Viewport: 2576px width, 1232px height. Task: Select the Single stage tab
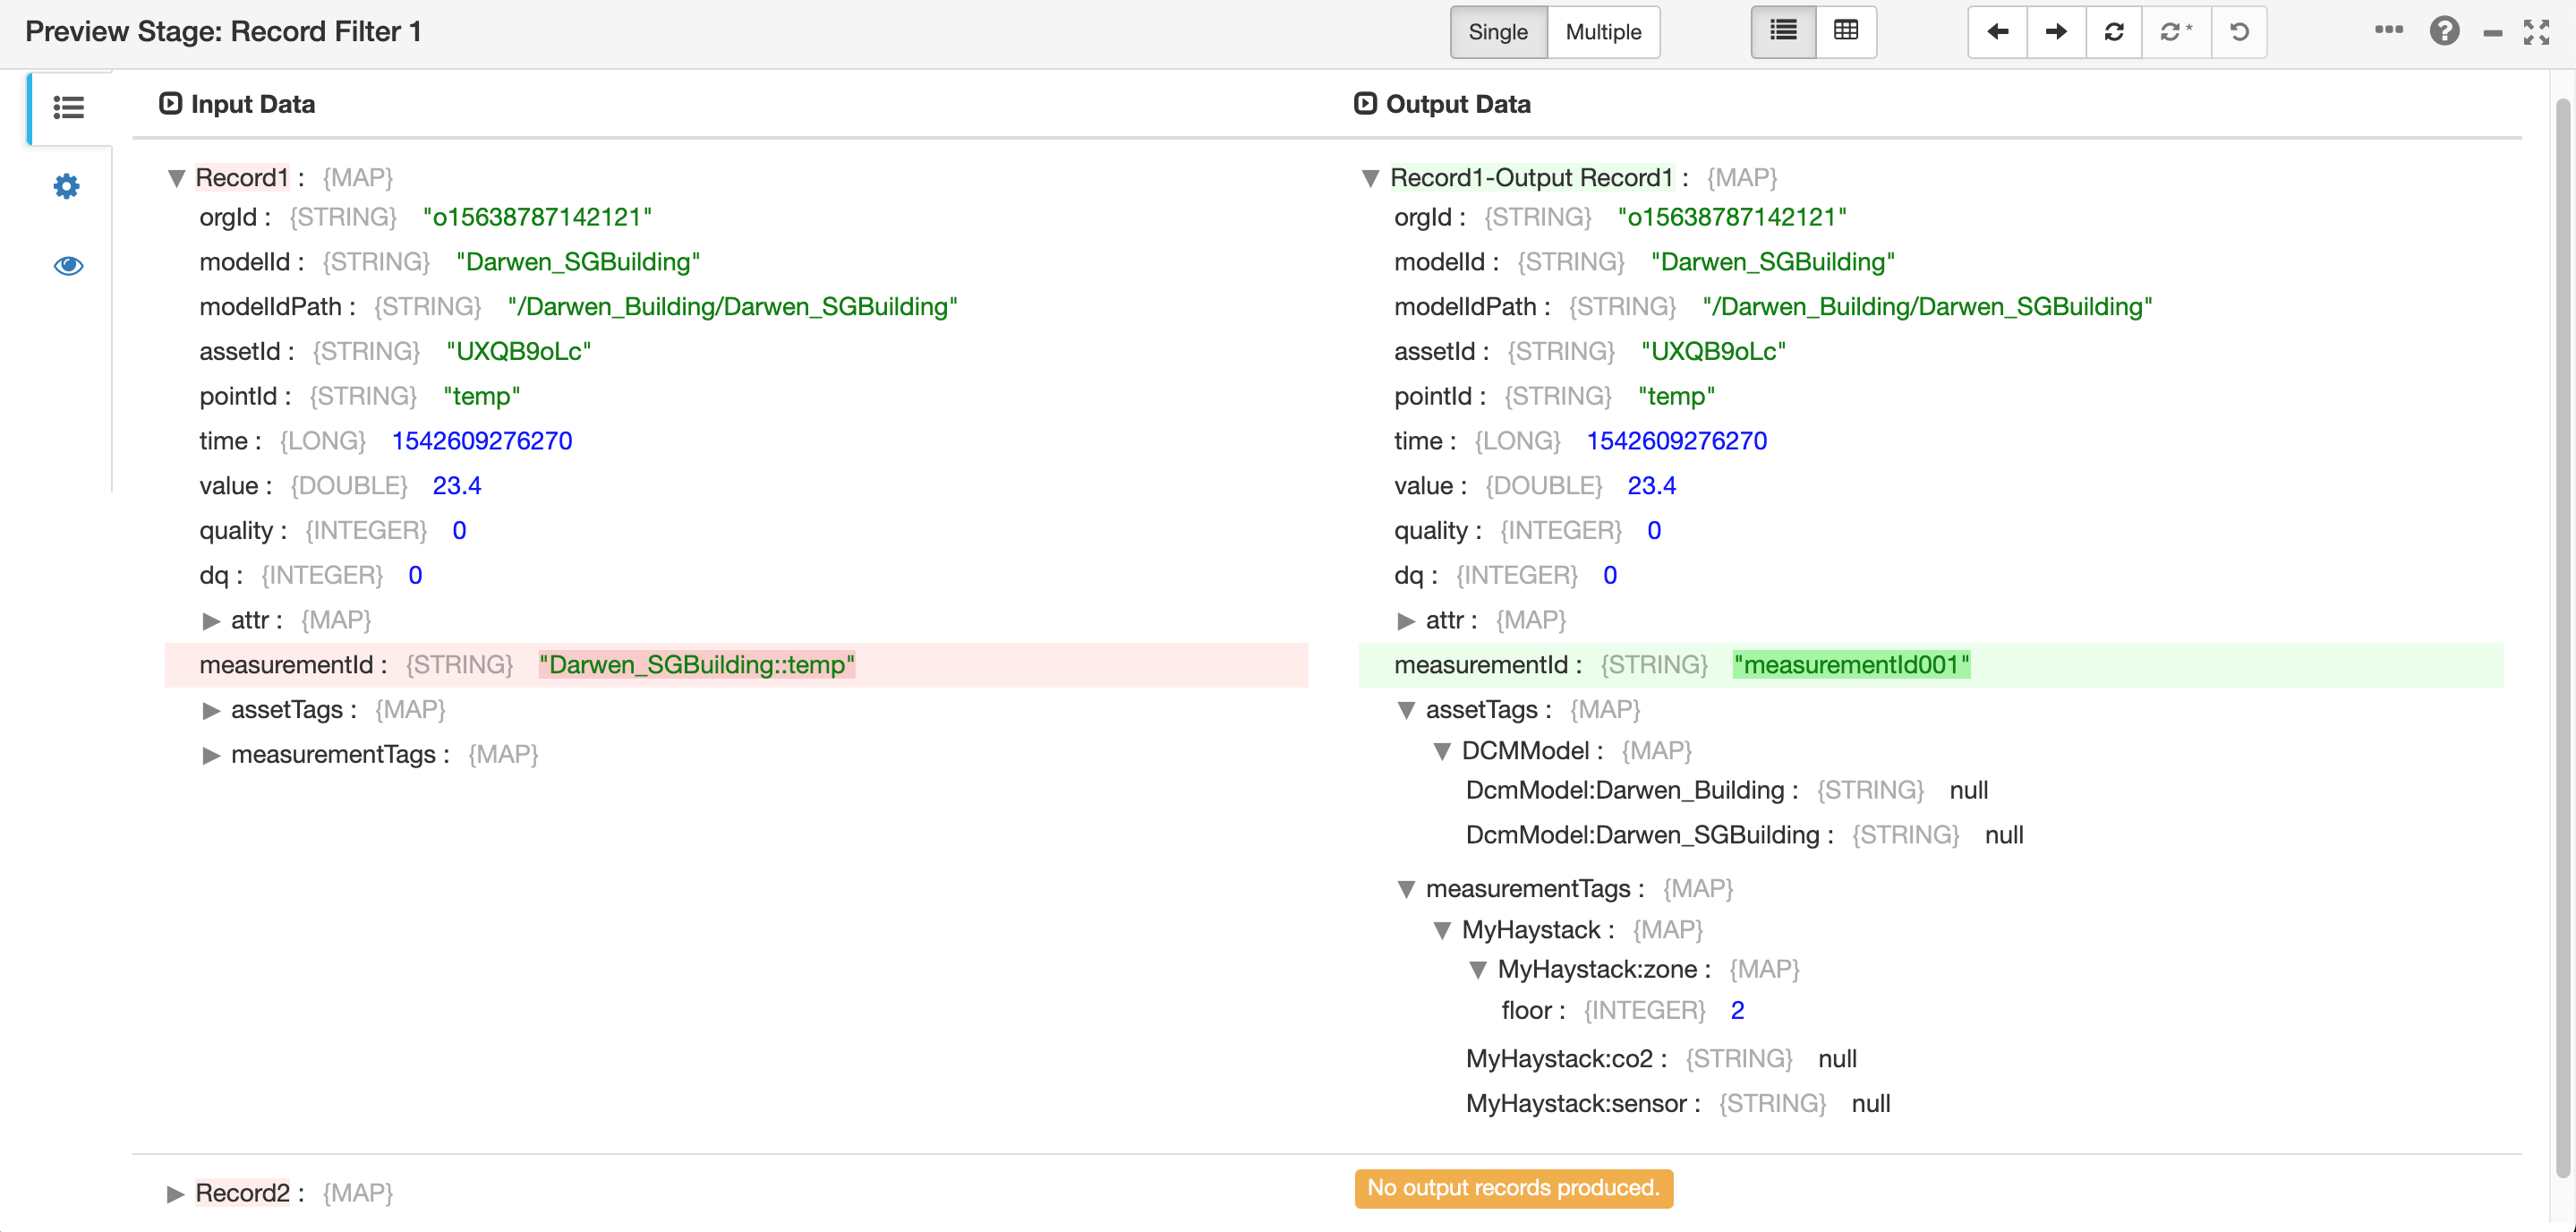(x=1497, y=32)
